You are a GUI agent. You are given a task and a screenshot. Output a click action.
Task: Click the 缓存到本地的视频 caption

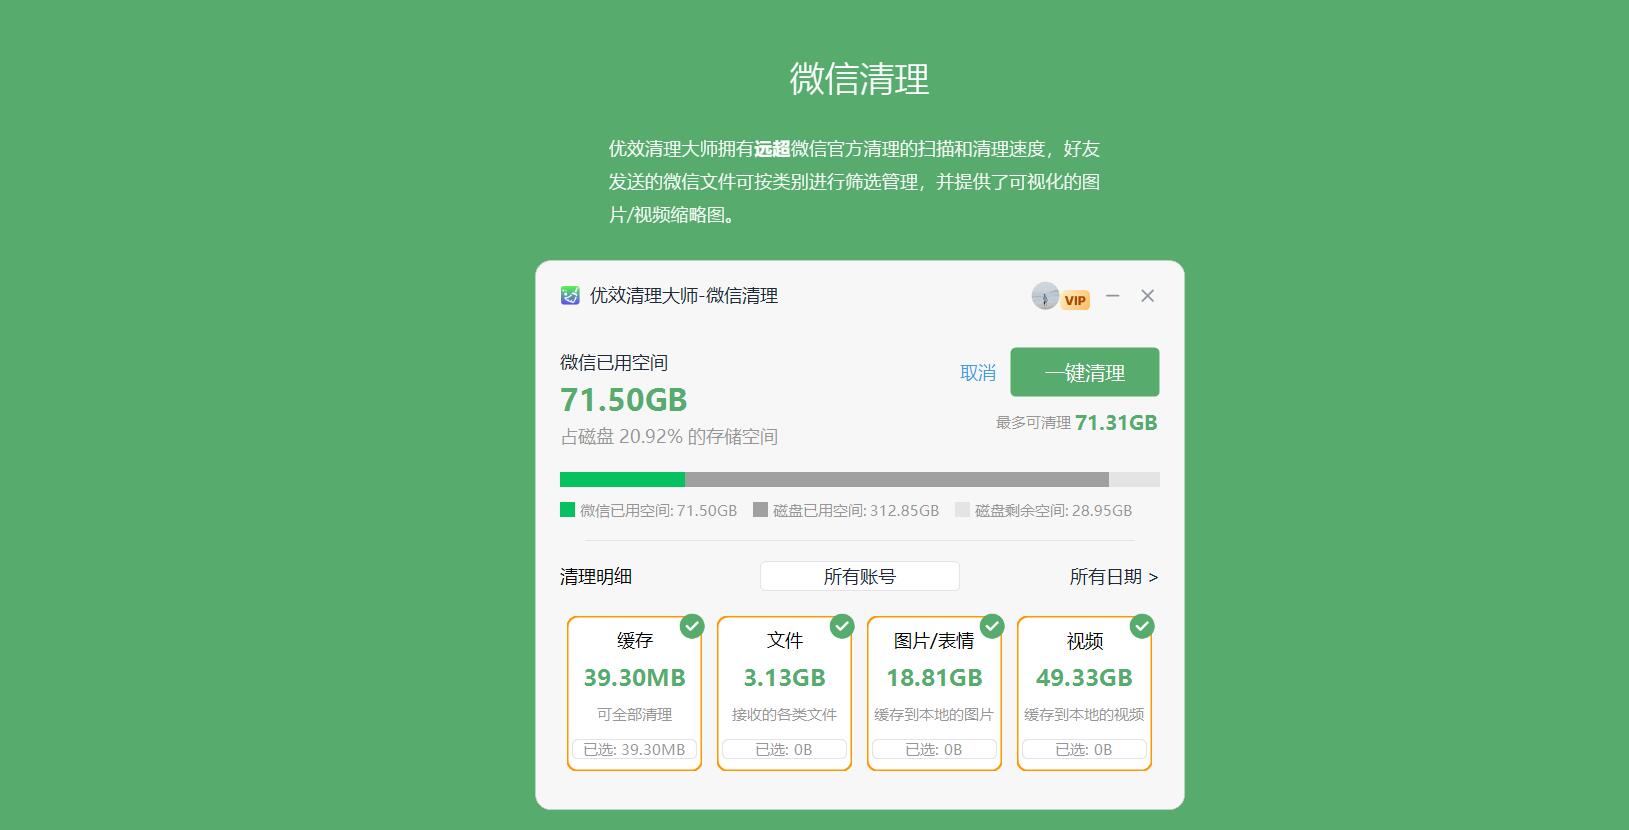[x=1085, y=715]
